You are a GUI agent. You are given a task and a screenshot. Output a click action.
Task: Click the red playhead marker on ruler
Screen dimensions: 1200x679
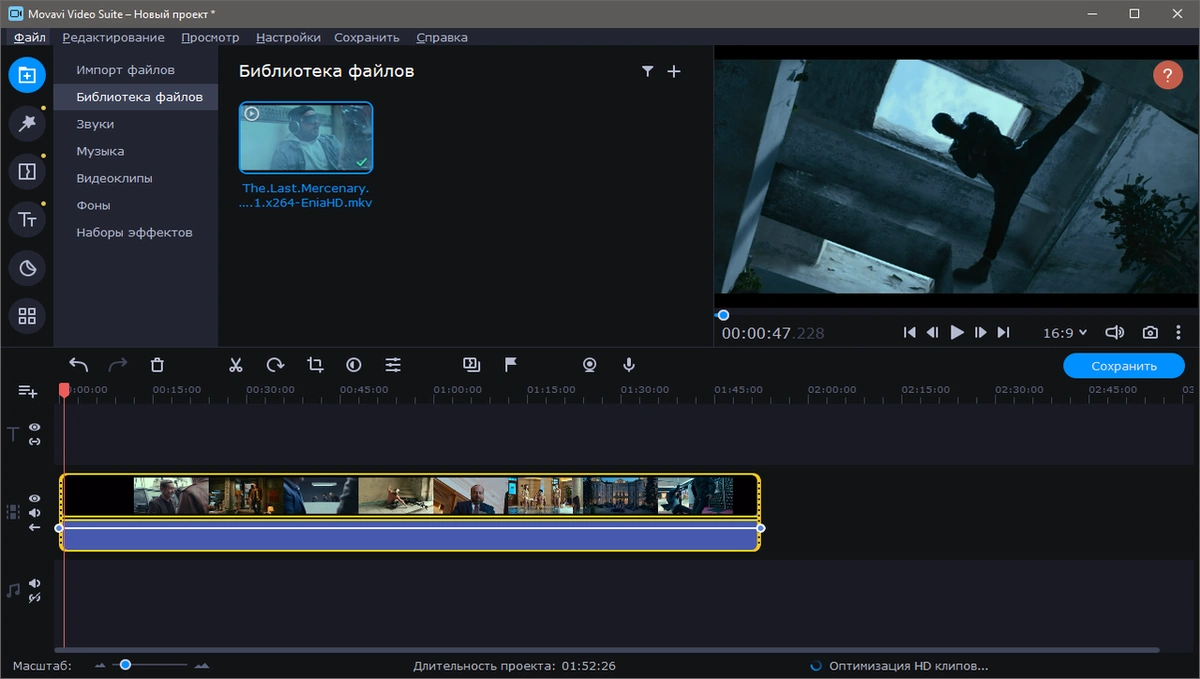pyautogui.click(x=64, y=390)
